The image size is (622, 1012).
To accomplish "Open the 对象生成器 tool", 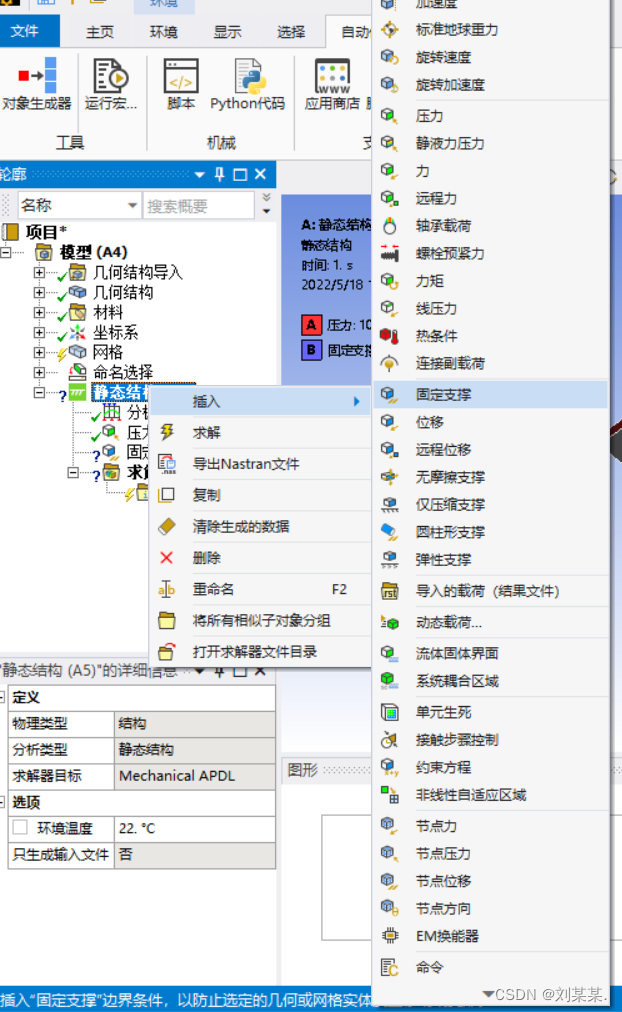I will pos(37,84).
